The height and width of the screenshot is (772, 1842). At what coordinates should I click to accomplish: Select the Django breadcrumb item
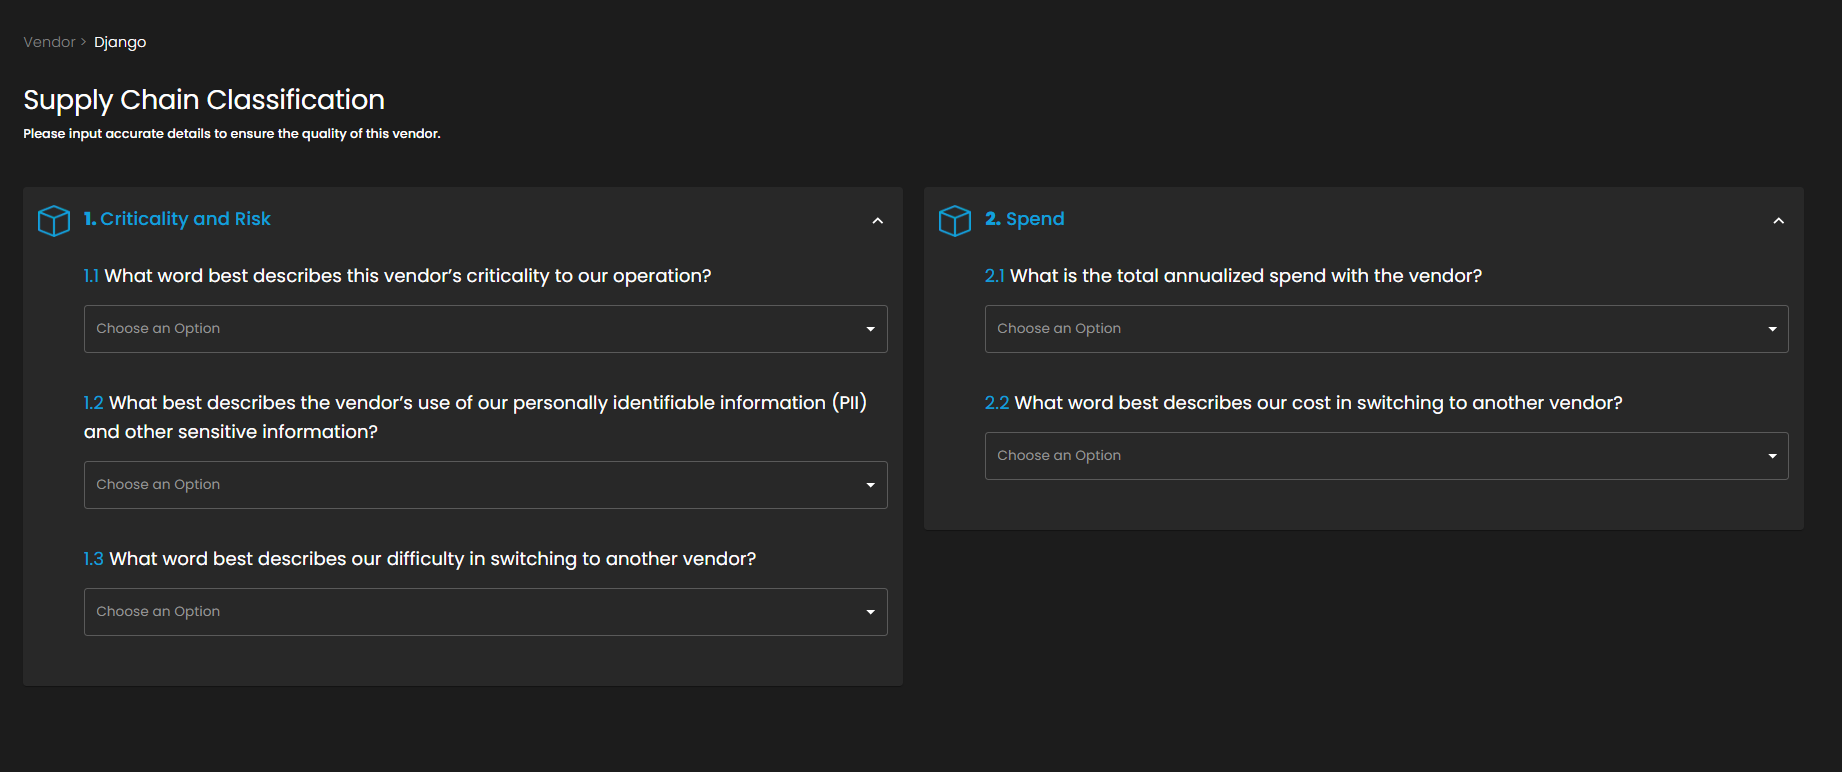[120, 42]
